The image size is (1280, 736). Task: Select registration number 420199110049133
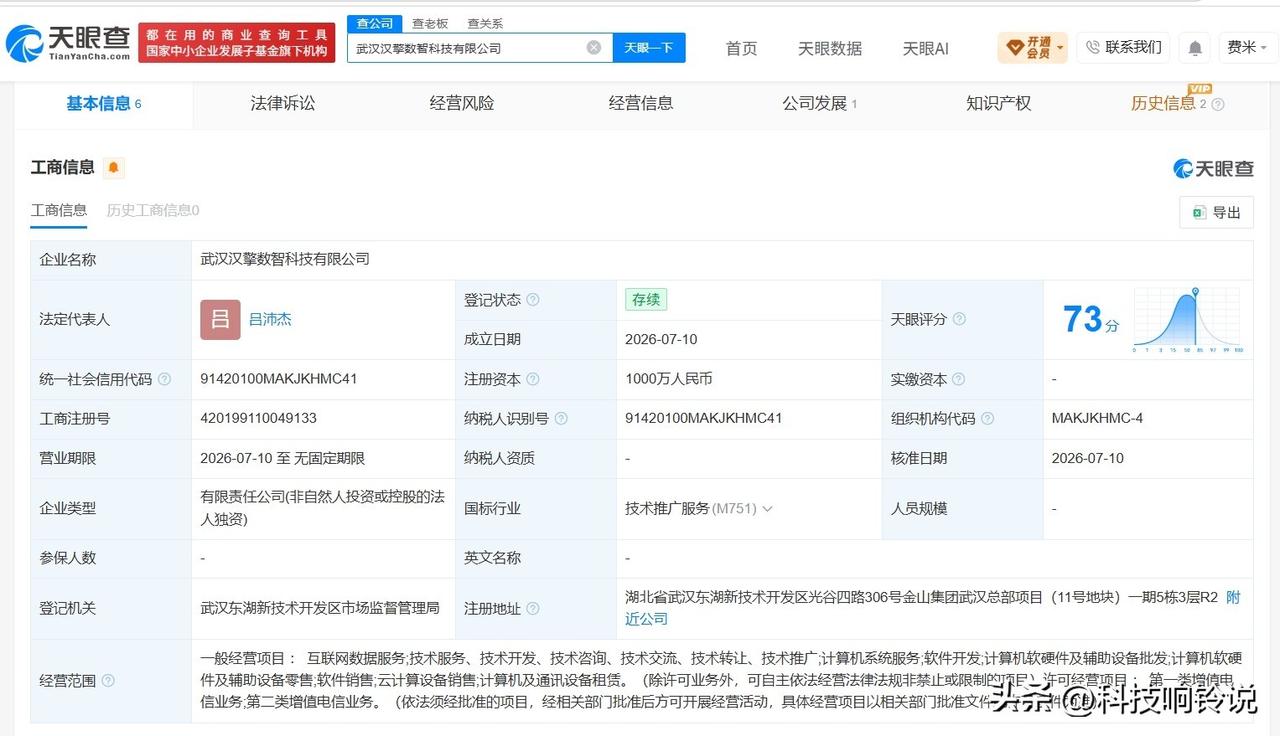(x=259, y=419)
